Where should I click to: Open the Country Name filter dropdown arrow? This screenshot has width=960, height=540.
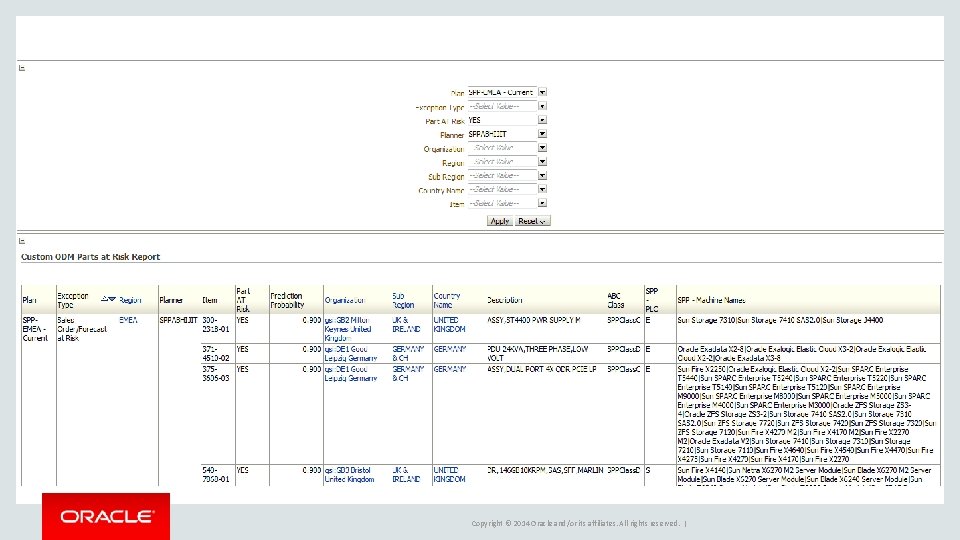coord(542,189)
